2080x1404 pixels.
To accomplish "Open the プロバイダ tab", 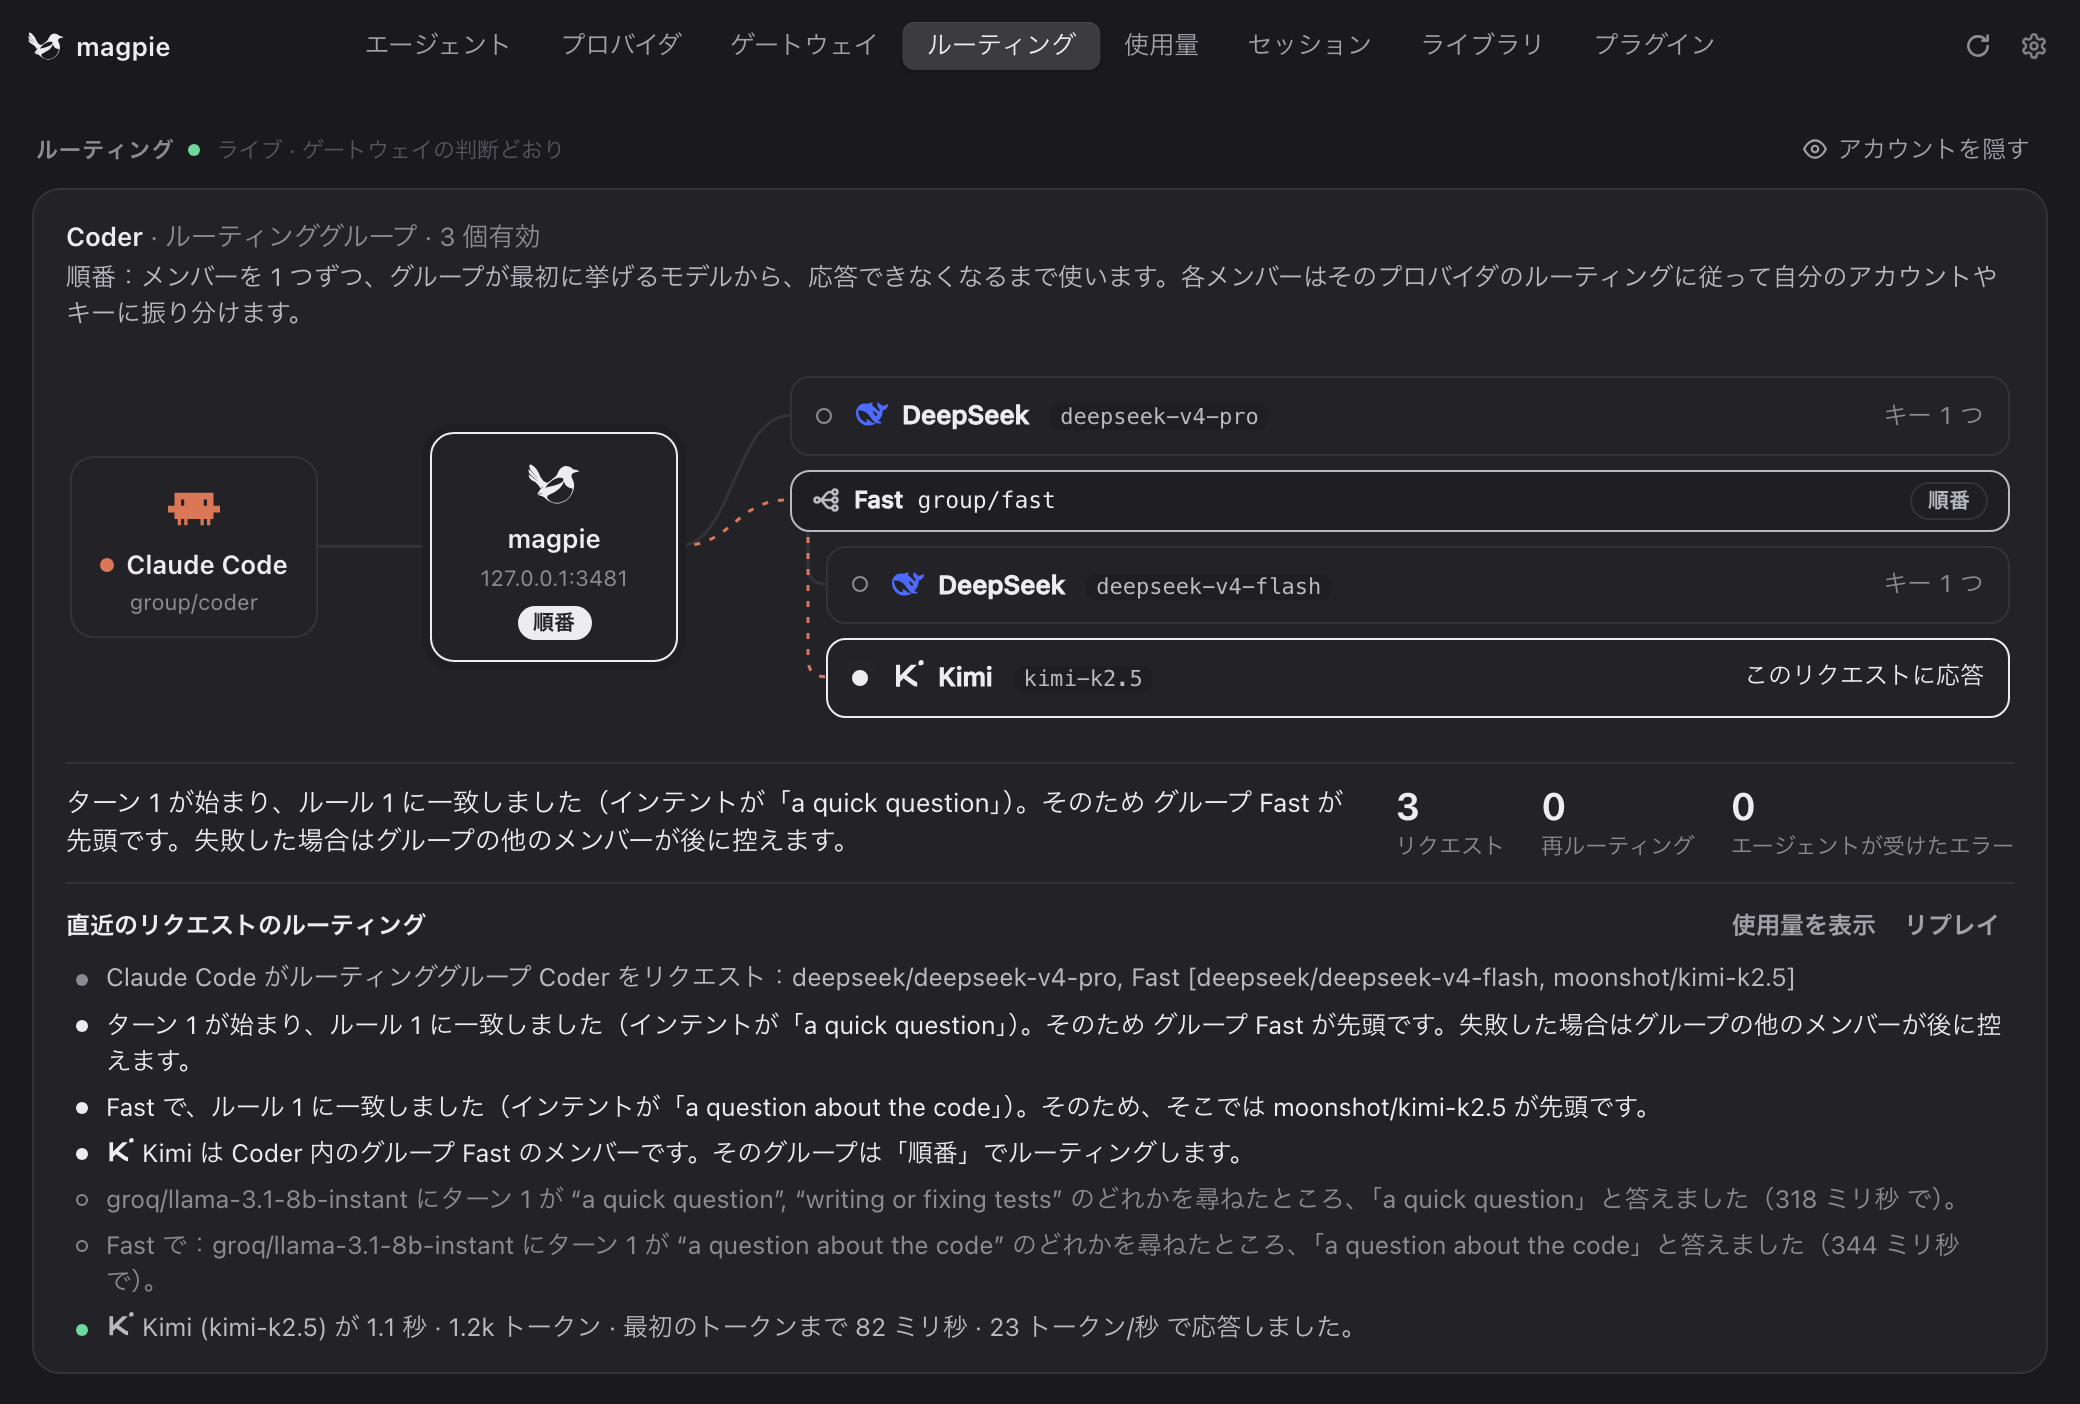I will point(621,45).
